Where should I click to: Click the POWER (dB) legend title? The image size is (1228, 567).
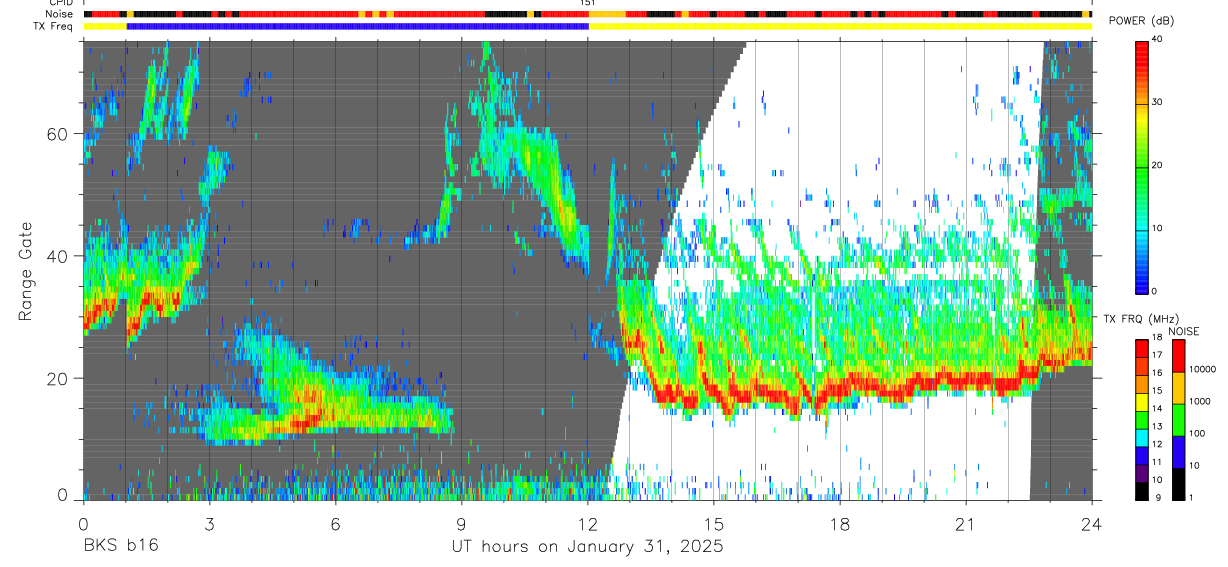click(x=1141, y=21)
